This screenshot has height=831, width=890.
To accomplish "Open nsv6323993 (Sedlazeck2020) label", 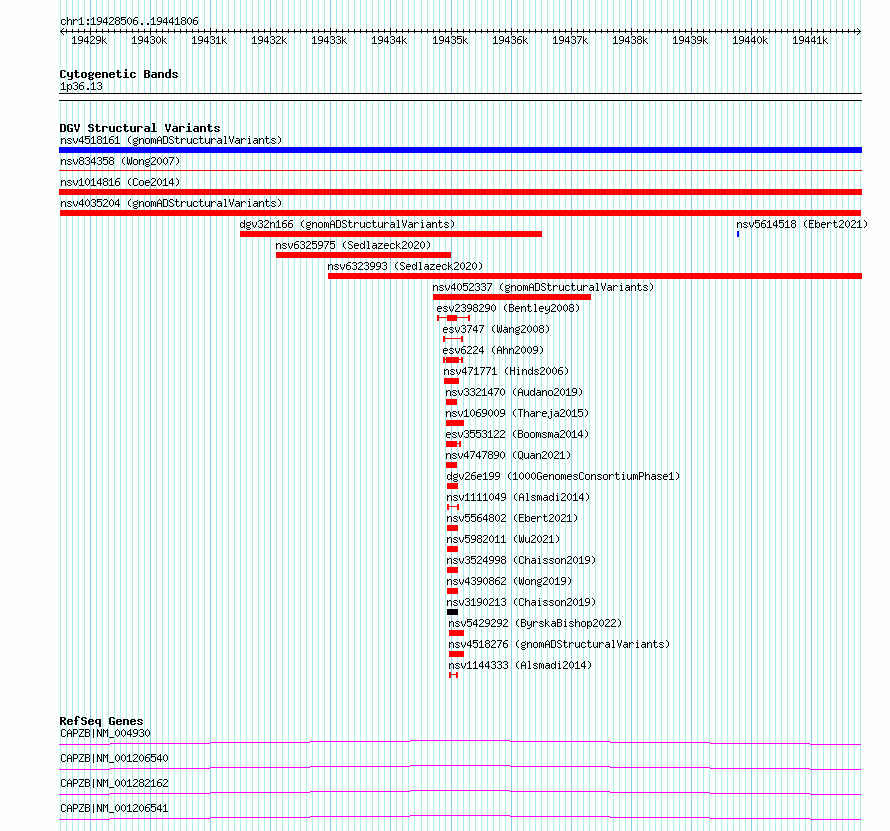I will pyautogui.click(x=405, y=266).
